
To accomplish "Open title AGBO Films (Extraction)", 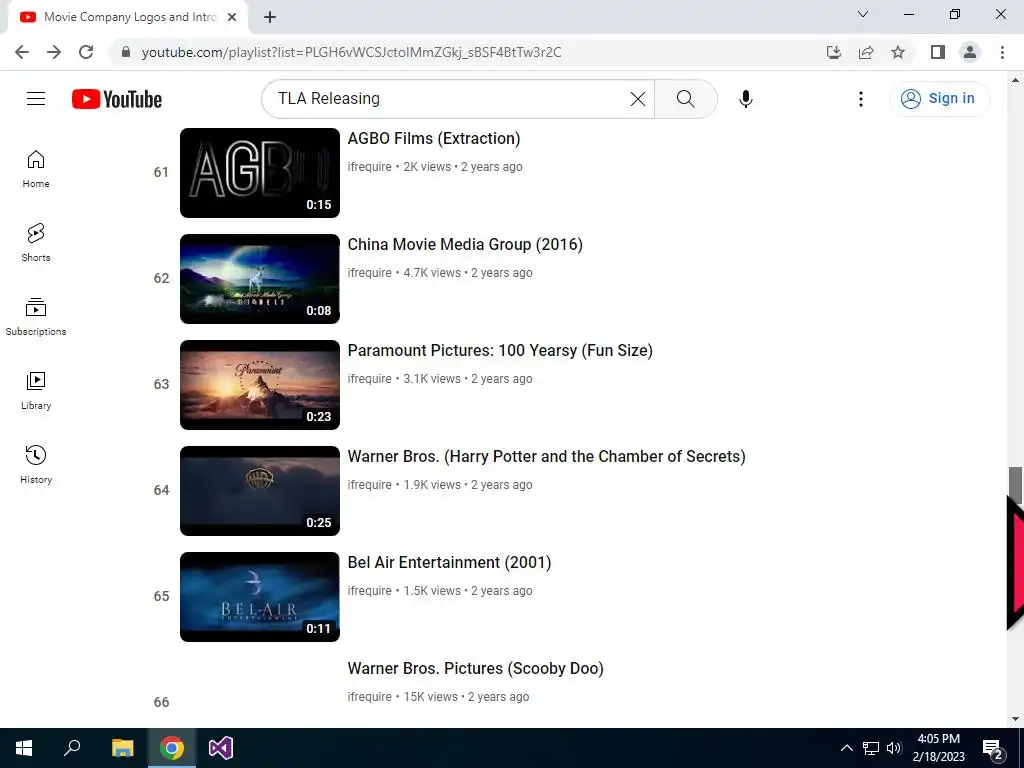I will click(x=434, y=138).
